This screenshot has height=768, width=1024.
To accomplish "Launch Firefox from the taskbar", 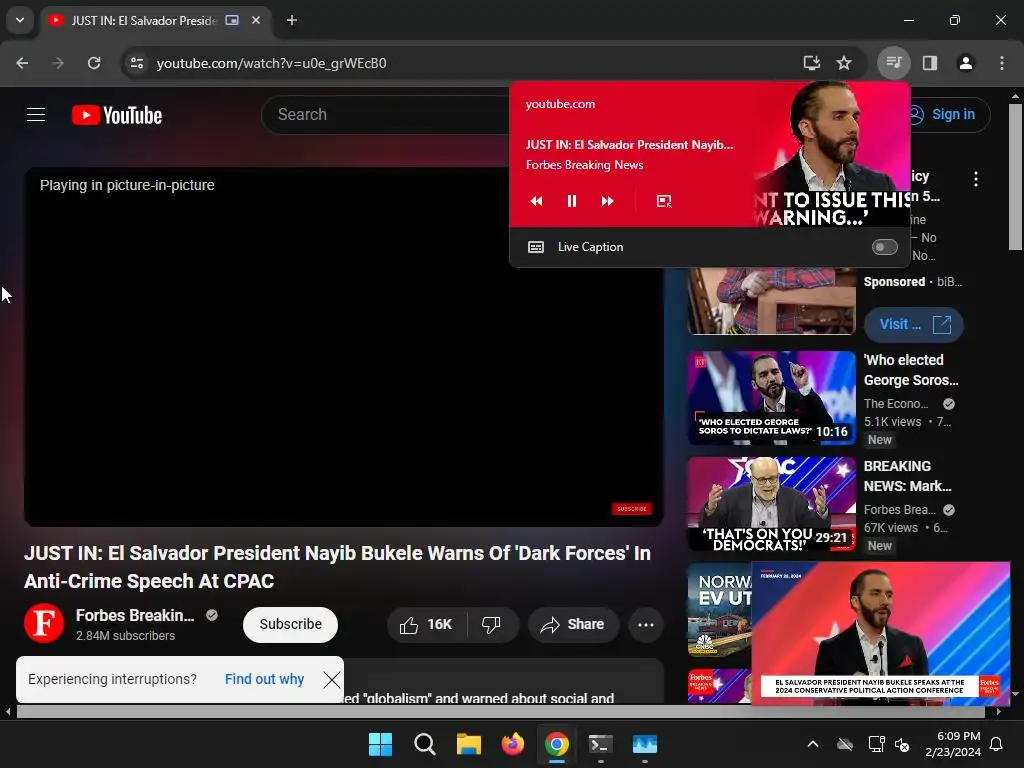I will point(513,744).
